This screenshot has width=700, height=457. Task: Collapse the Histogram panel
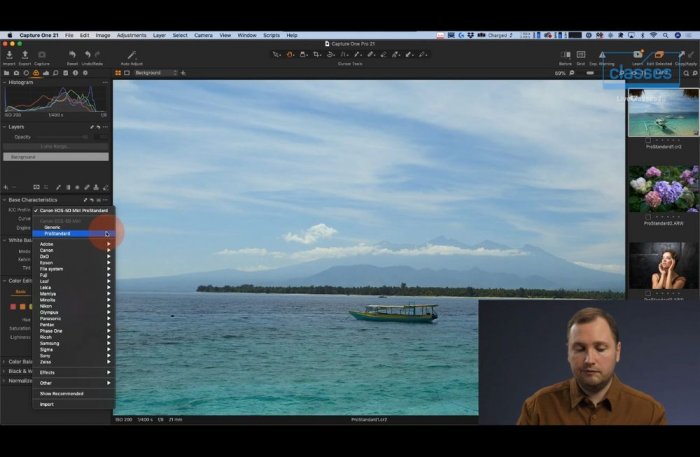point(4,82)
